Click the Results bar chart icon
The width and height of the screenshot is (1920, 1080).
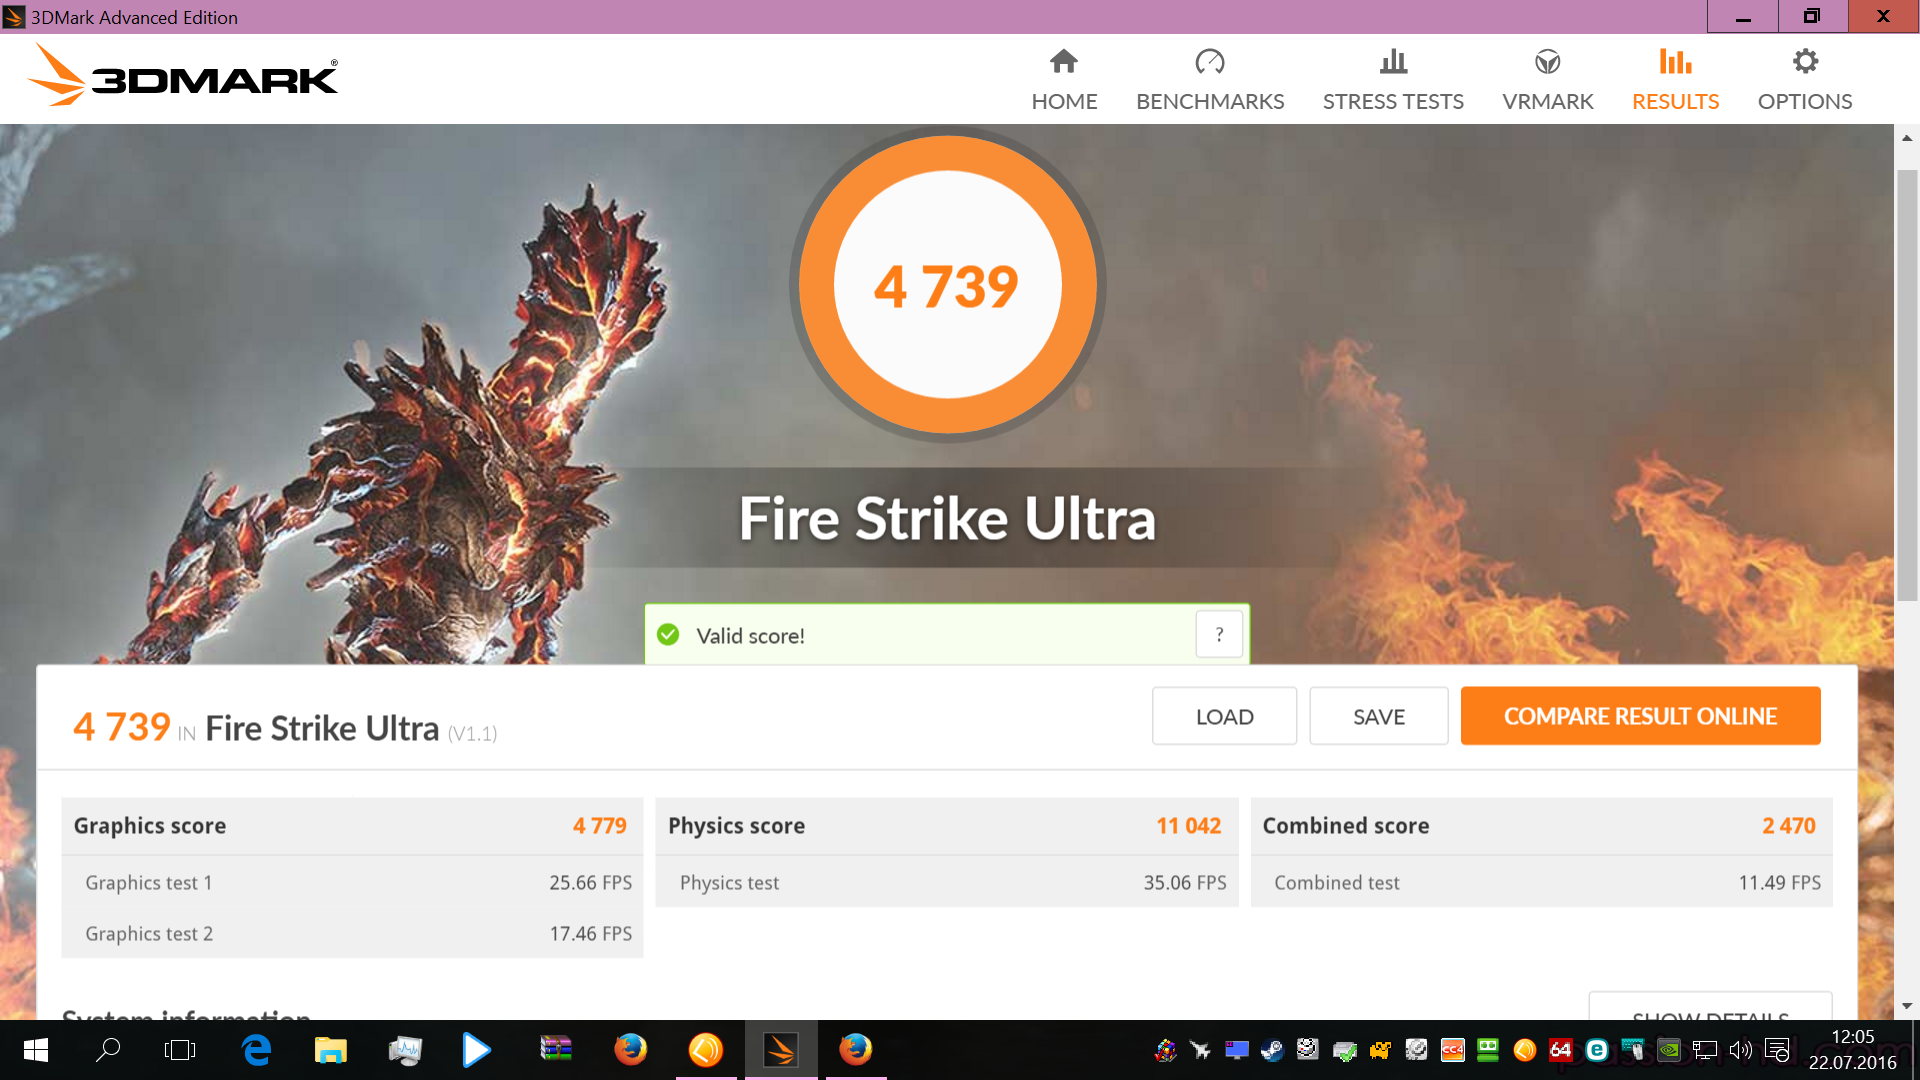[x=1675, y=62]
